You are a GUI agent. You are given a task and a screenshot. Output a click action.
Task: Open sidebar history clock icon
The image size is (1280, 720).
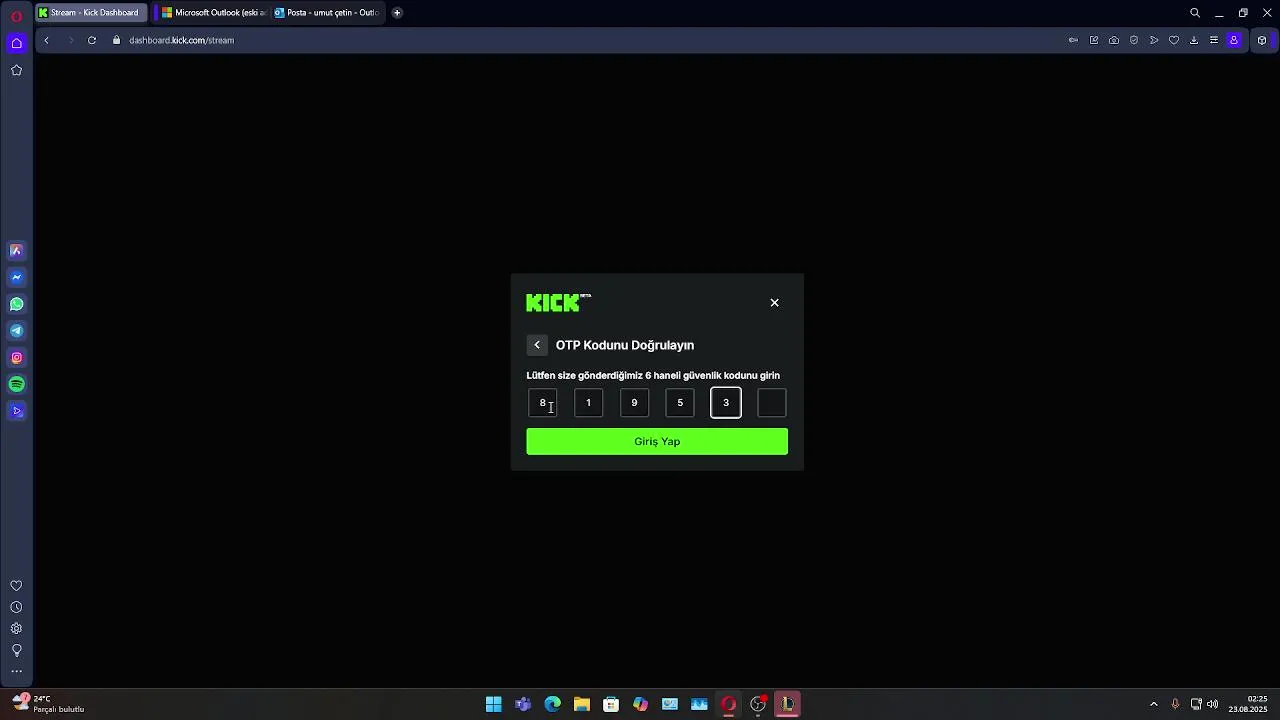(x=16, y=607)
